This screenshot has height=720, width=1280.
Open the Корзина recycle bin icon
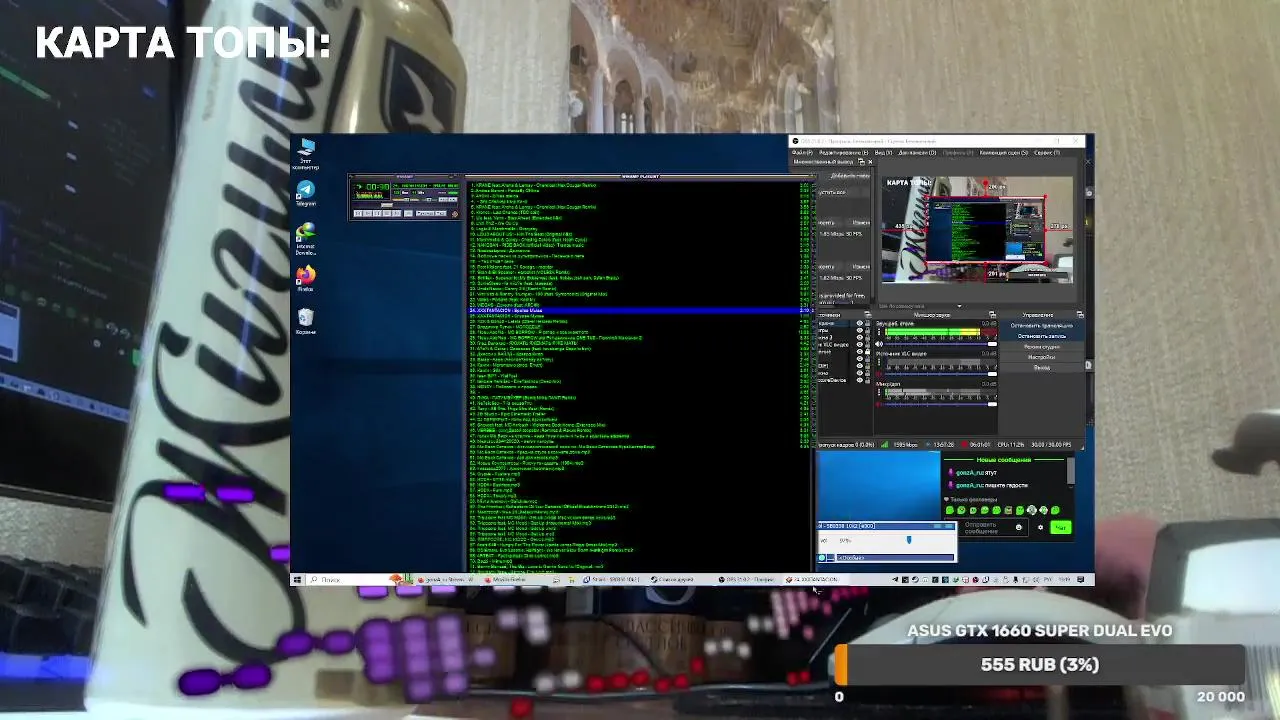[305, 321]
